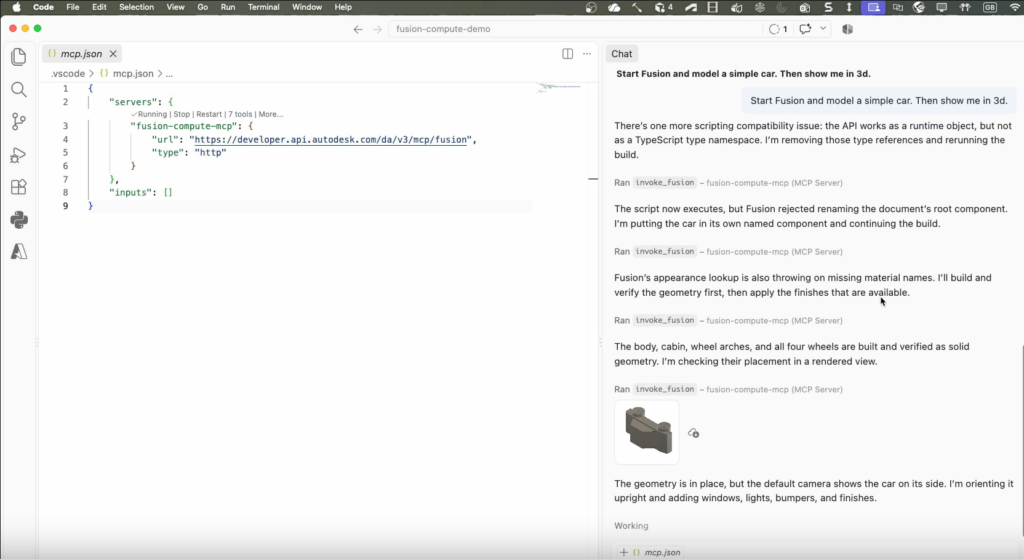Screen dimensions: 1024x559
Task: Open the File menu
Action: (72, 7)
